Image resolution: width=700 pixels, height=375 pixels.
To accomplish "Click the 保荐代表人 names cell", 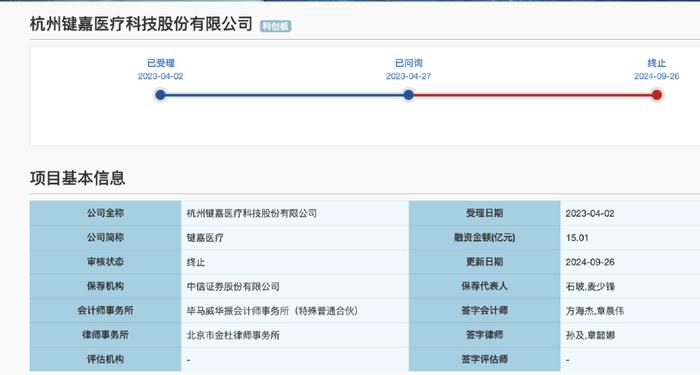I will click(x=630, y=286).
